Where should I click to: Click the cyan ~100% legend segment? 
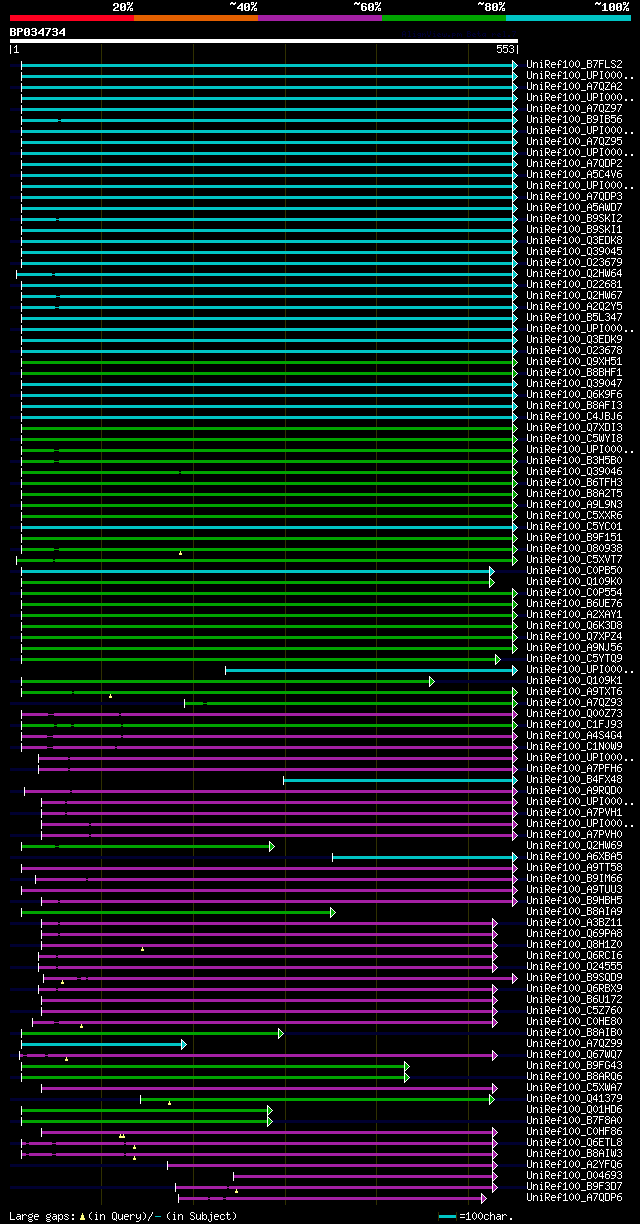pyautogui.click(x=568, y=17)
